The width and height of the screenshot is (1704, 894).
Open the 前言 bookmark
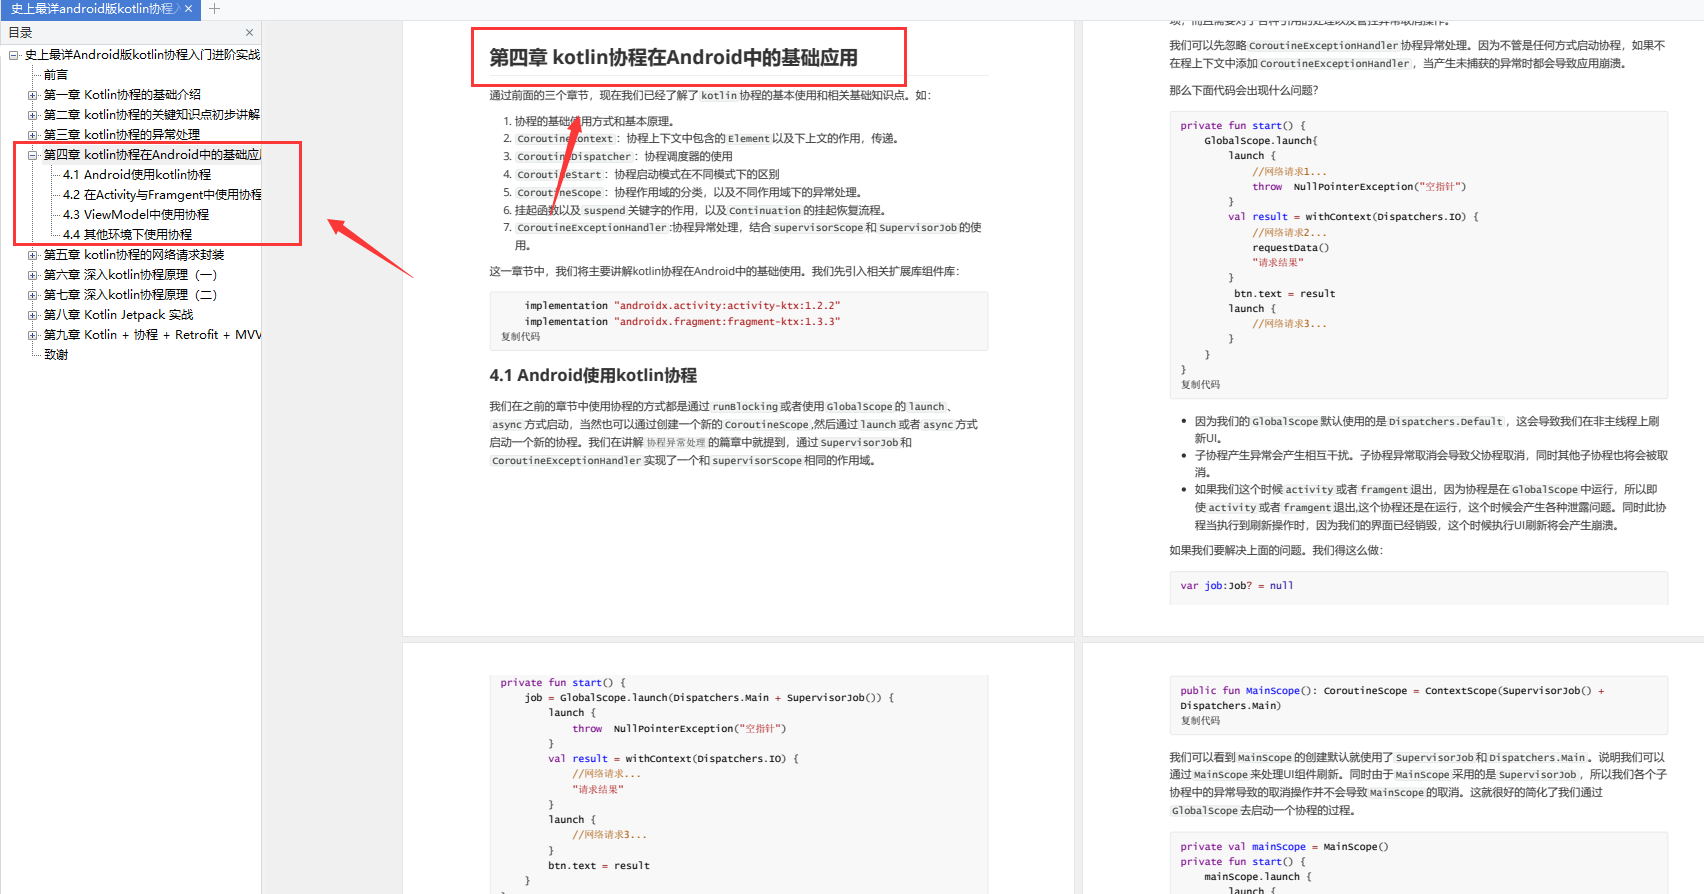(56, 75)
